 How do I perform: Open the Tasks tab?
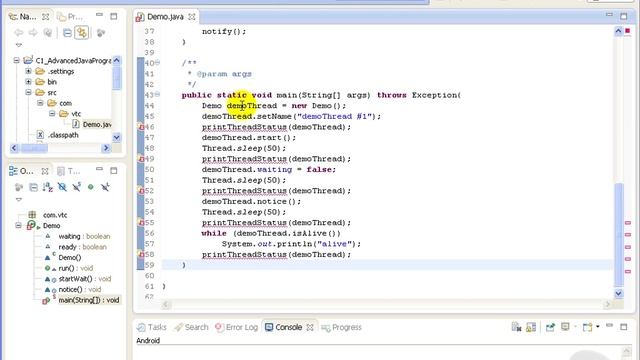(x=152, y=327)
